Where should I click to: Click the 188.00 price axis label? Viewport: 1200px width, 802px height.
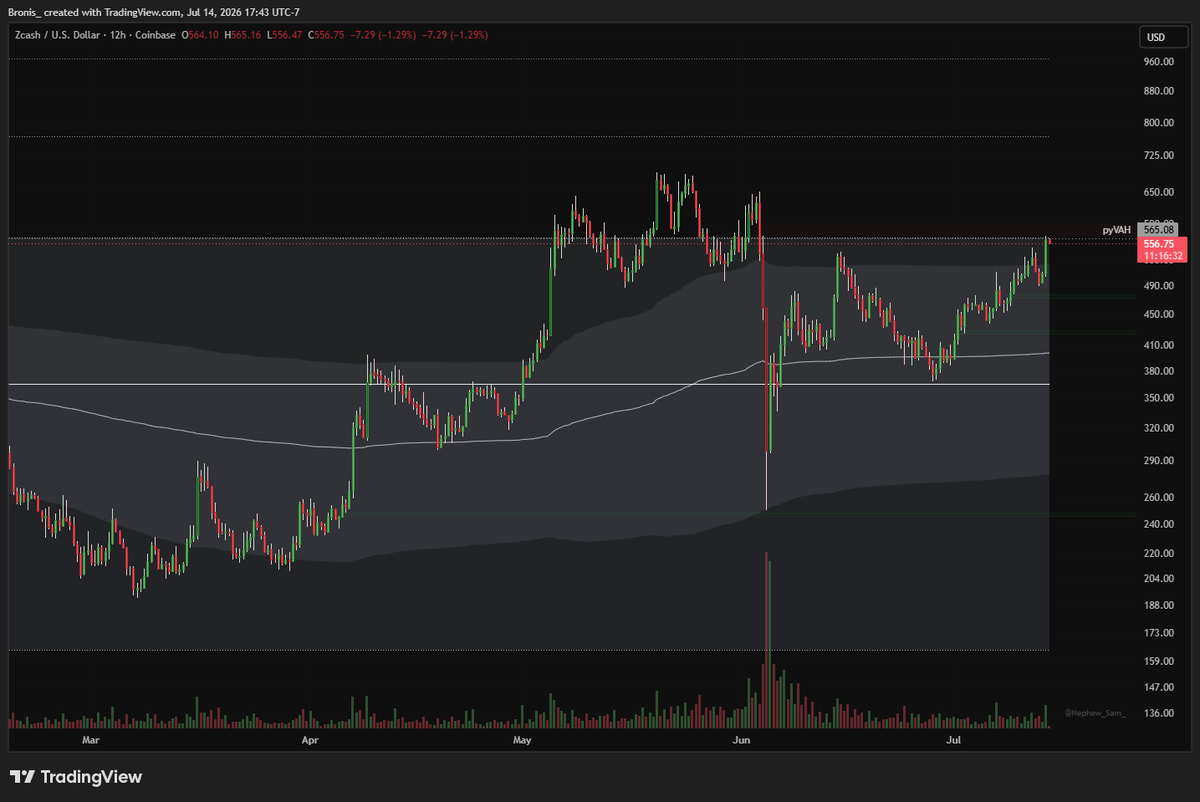[x=1158, y=606]
